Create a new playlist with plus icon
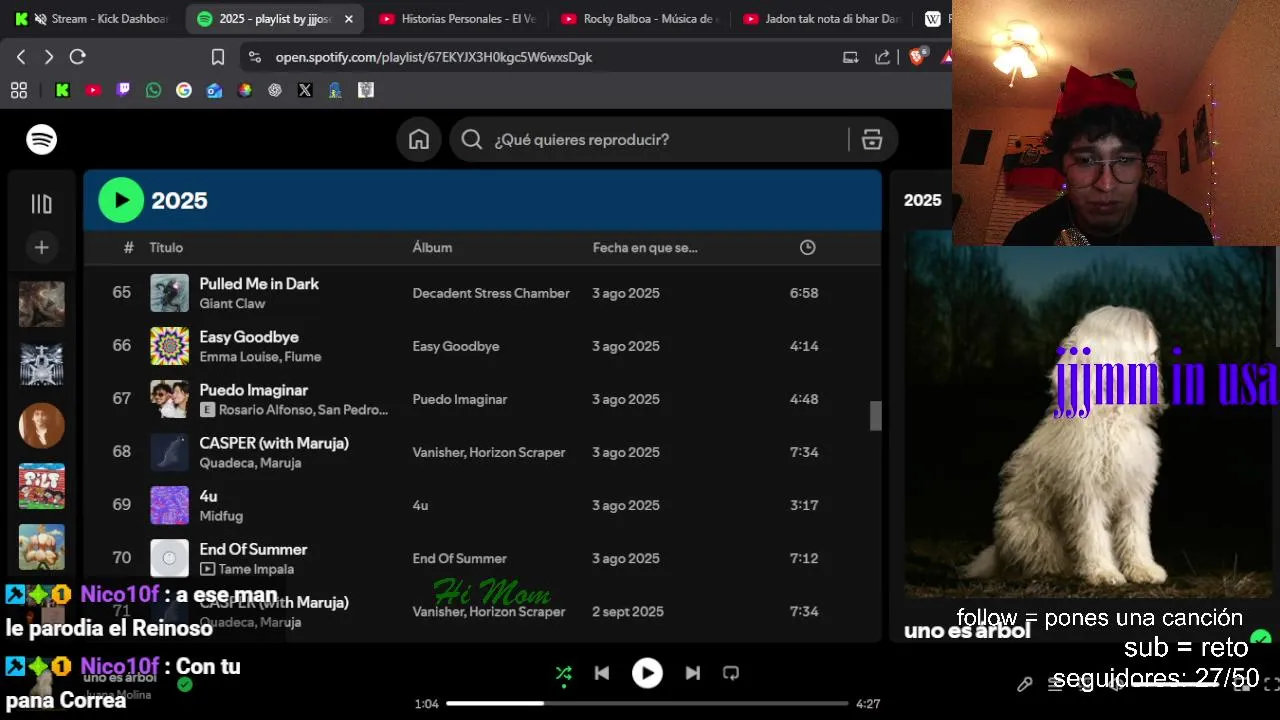1280x720 pixels. click(41, 247)
